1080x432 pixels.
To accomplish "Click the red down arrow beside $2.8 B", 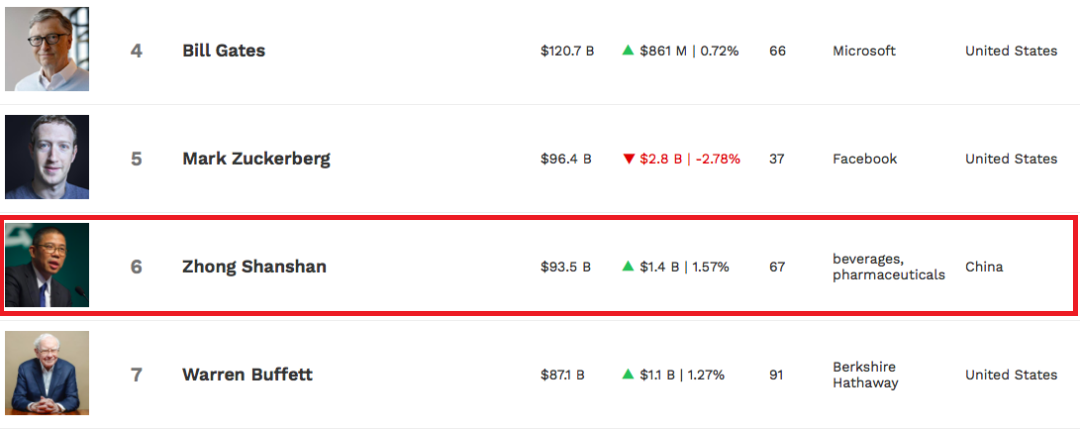I will click(x=627, y=159).
